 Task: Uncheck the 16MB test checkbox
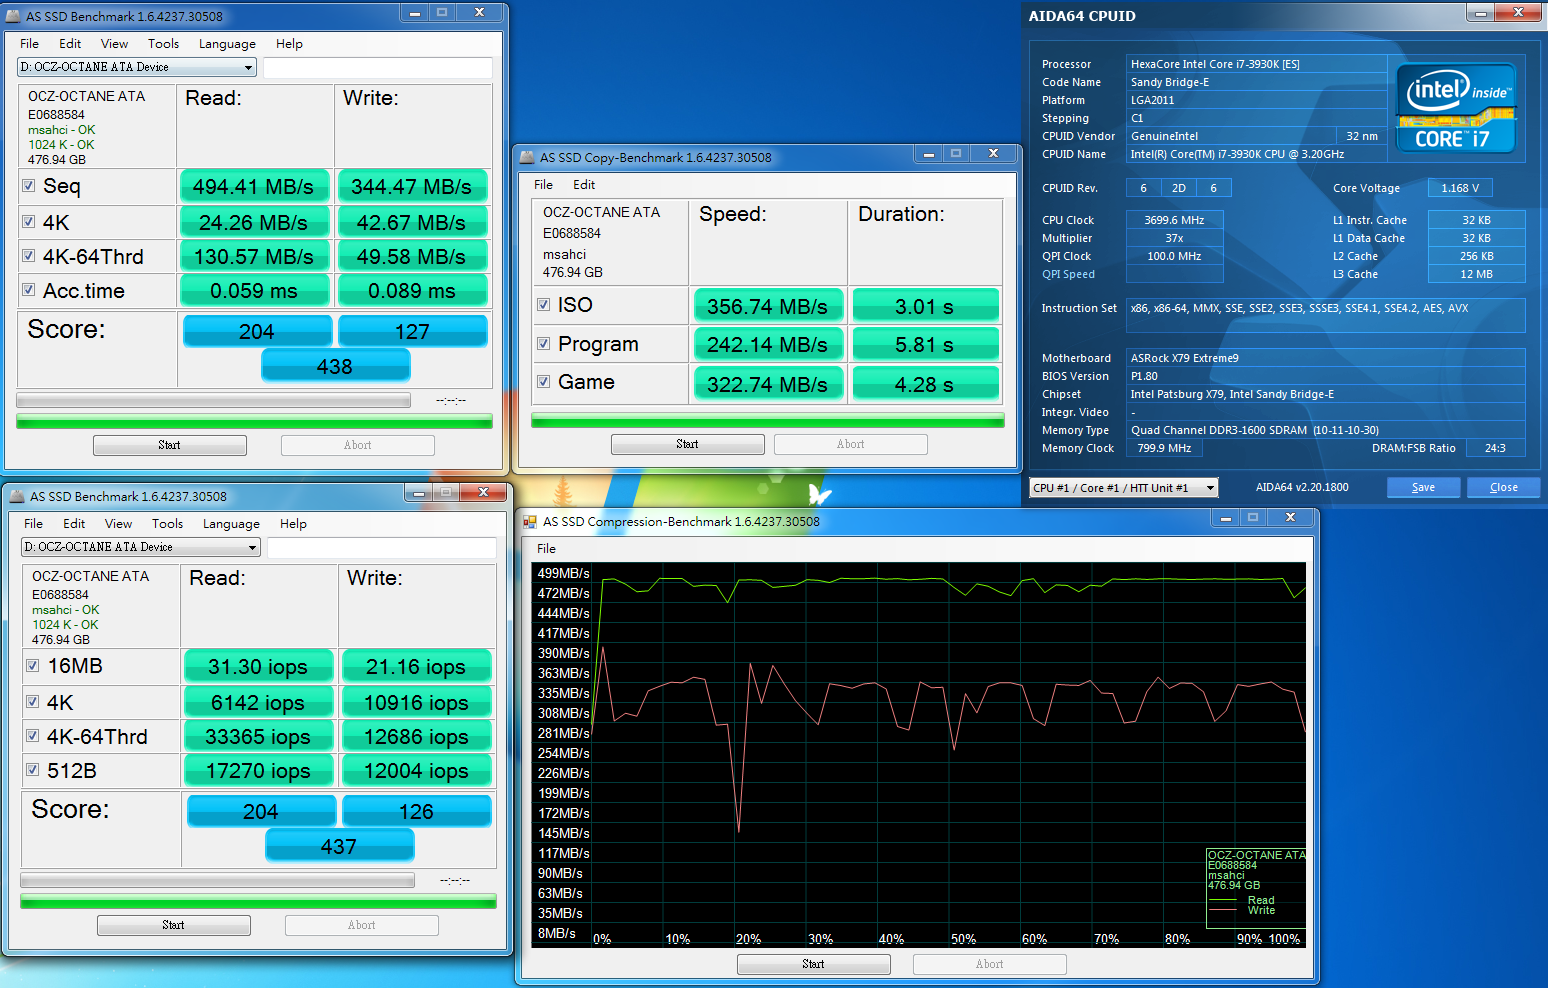pyautogui.click(x=33, y=665)
